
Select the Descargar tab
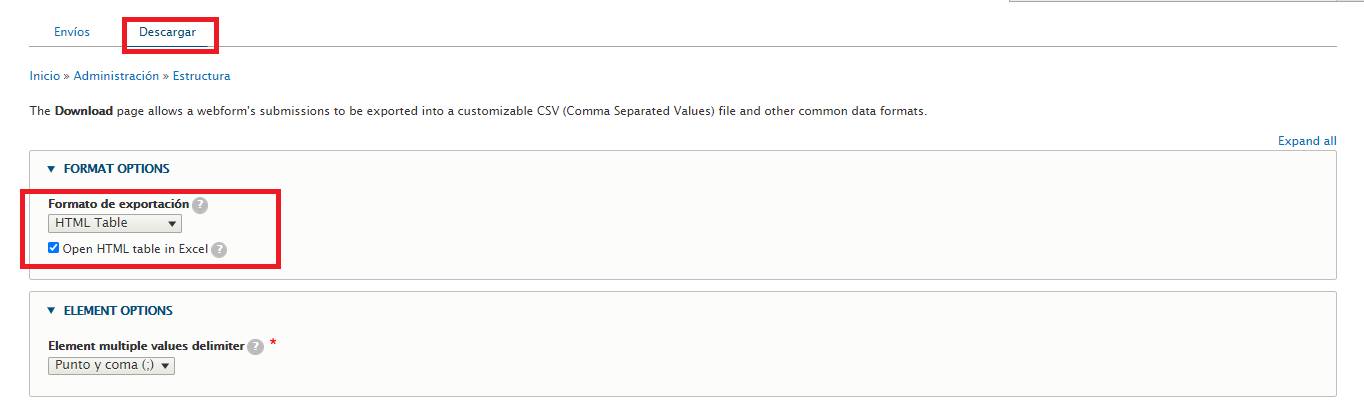coord(167,32)
